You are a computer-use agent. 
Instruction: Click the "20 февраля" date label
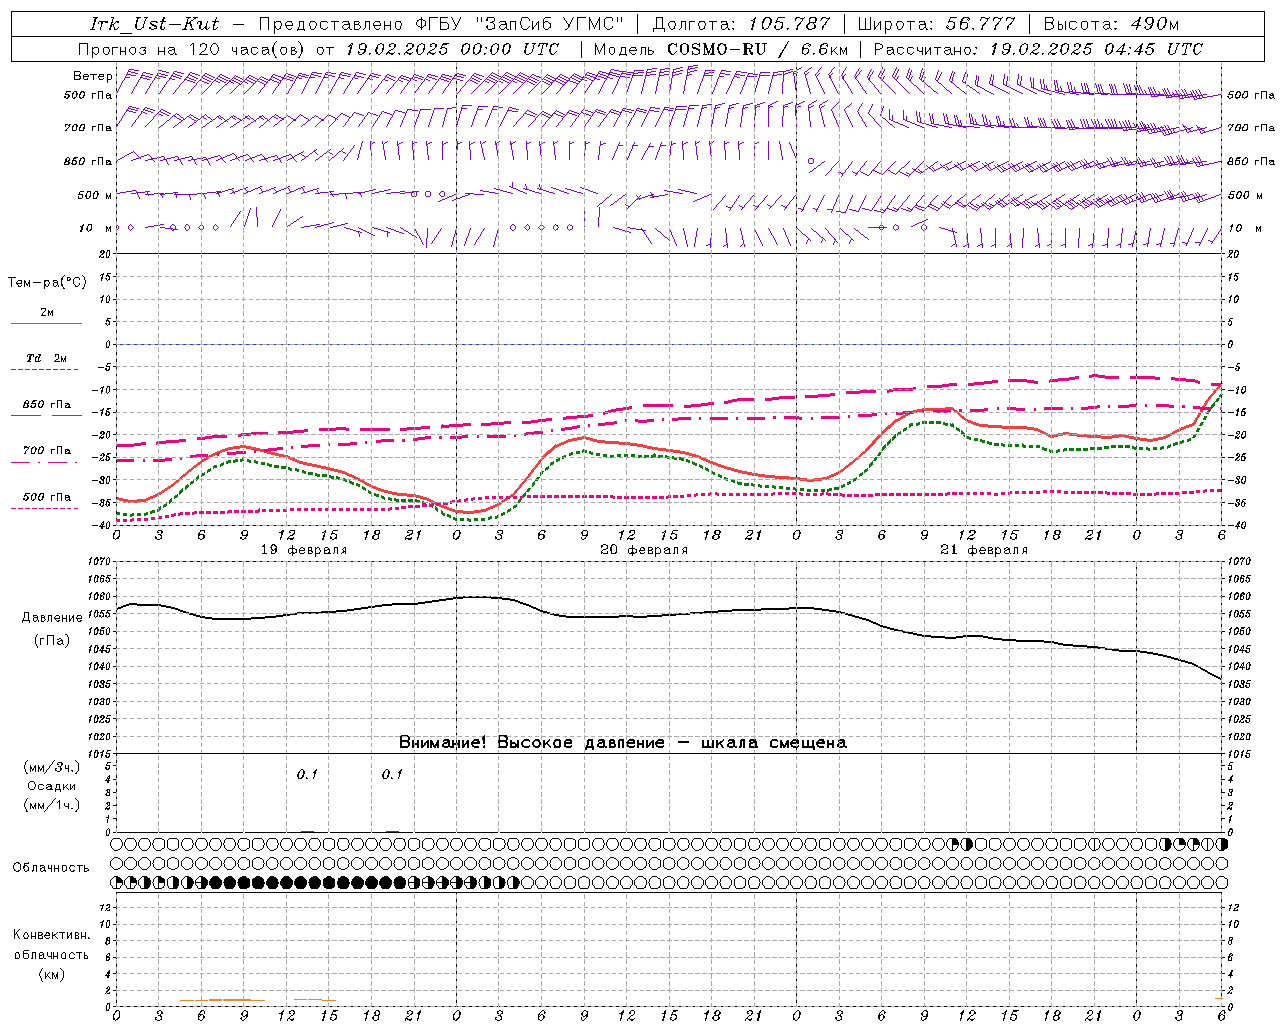[644, 550]
